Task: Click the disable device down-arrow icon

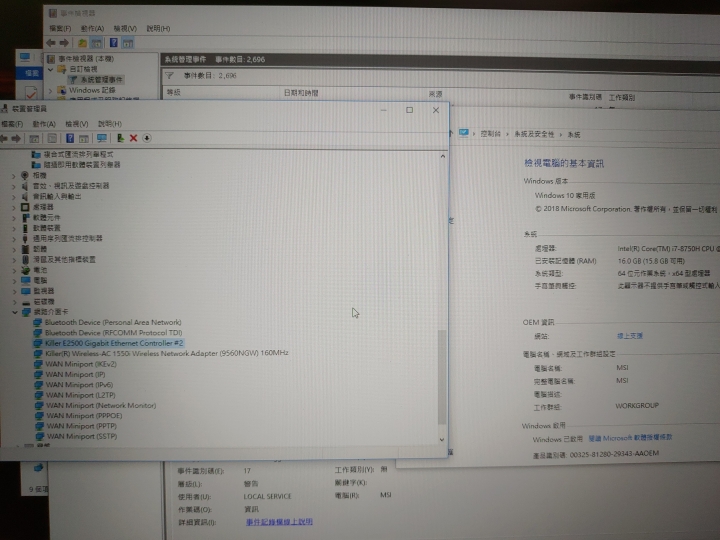Action: click(x=147, y=138)
